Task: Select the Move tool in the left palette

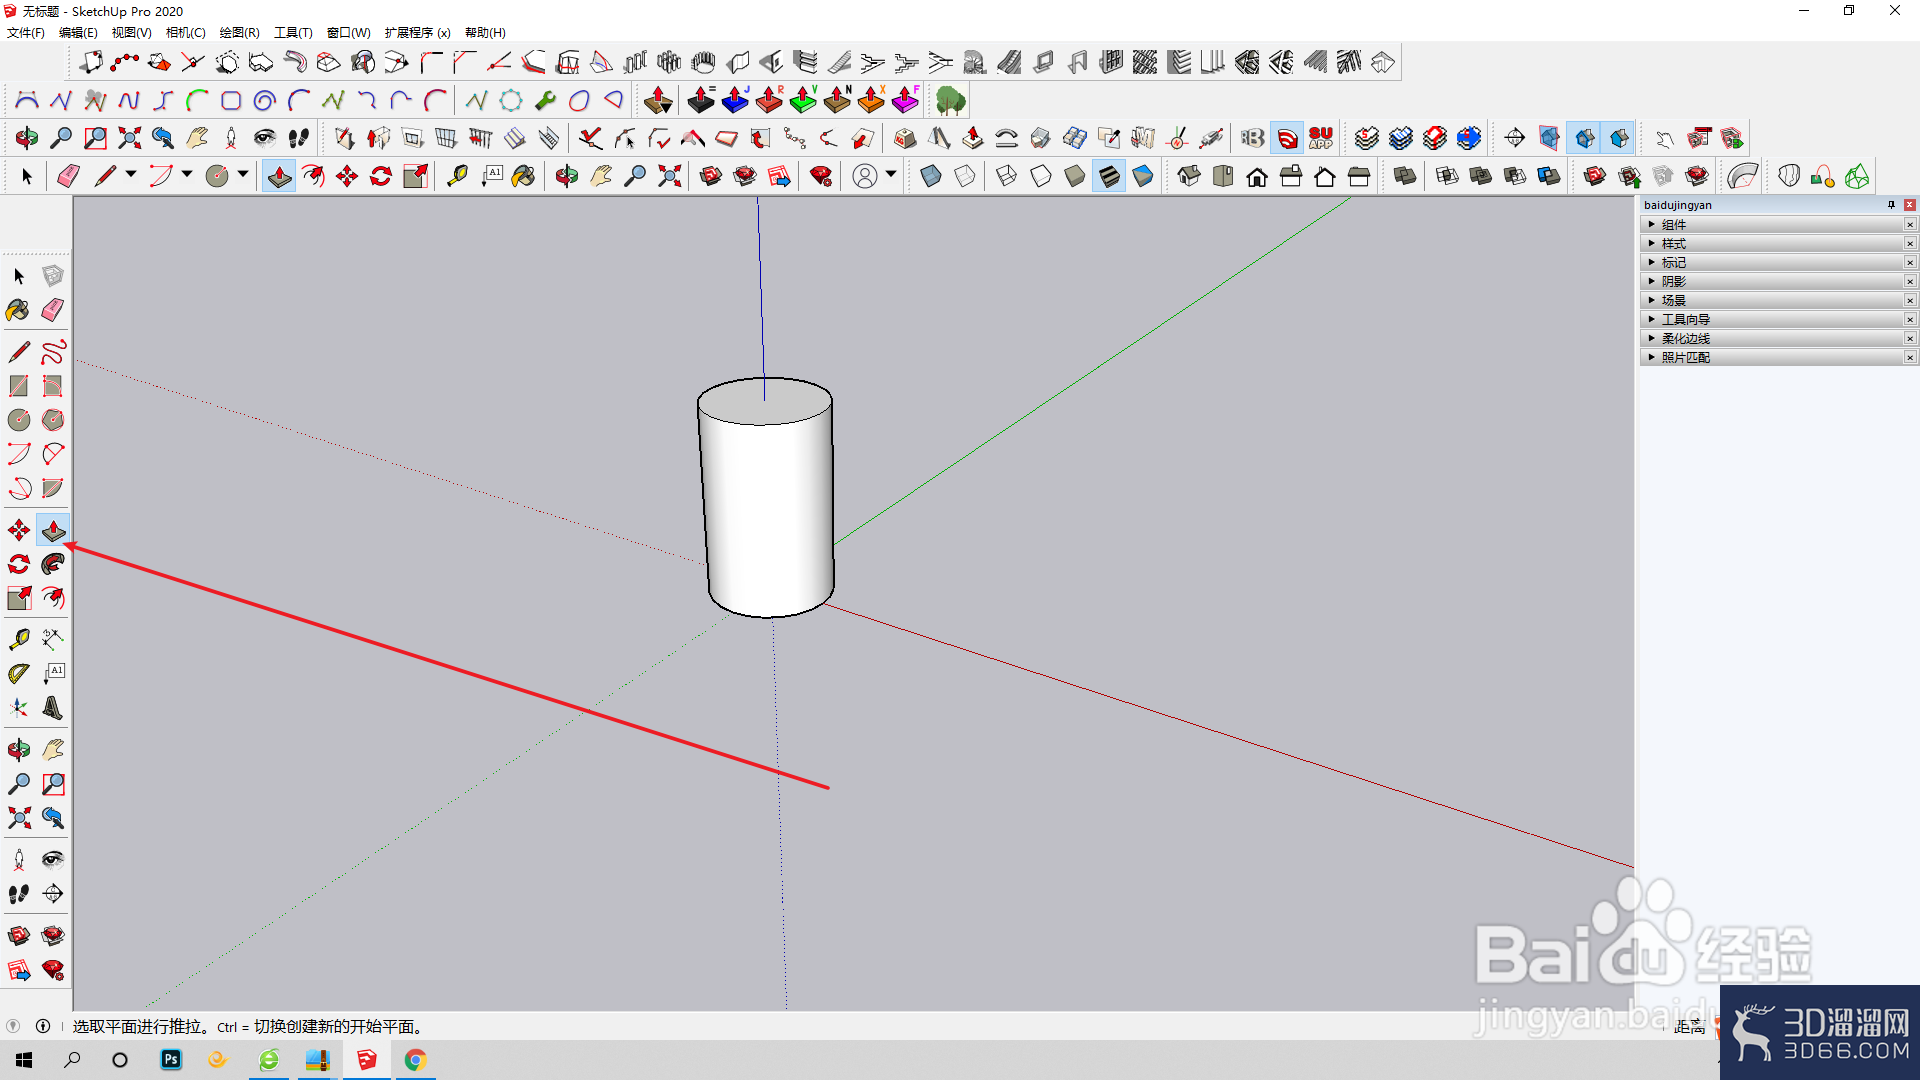Action: click(19, 530)
